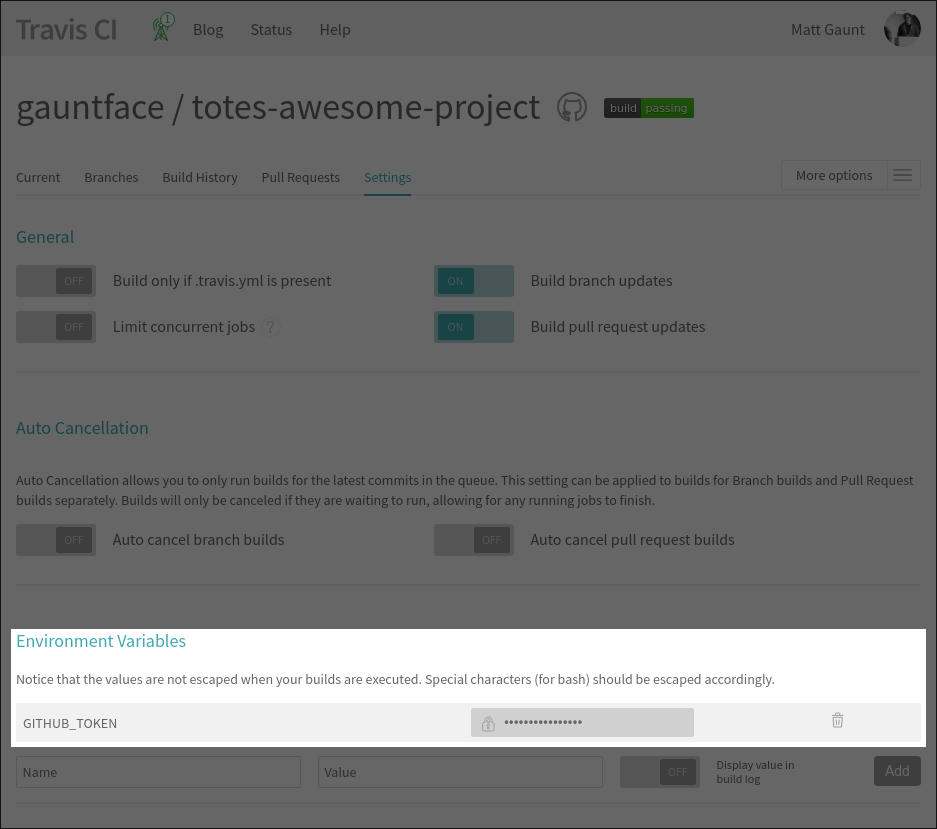Click the broadcast tower notification icon
The height and width of the screenshot is (829, 937).
(162, 28)
